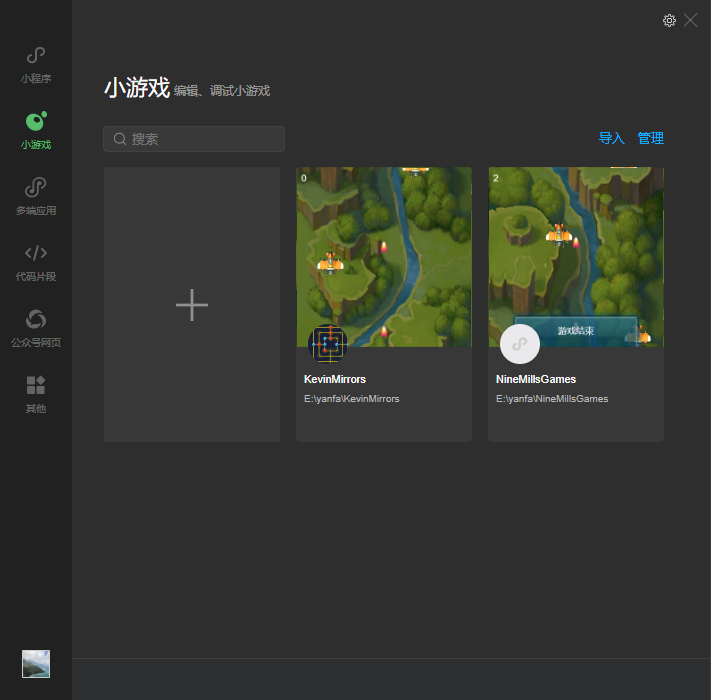Open settings via the gear icon
This screenshot has height=700, width=711.
(x=669, y=20)
